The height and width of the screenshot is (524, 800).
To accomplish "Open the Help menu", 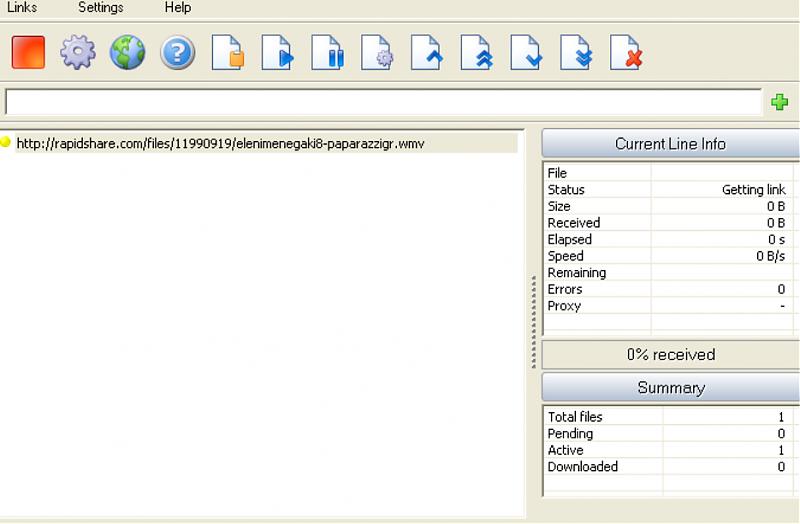I will tap(178, 7).
